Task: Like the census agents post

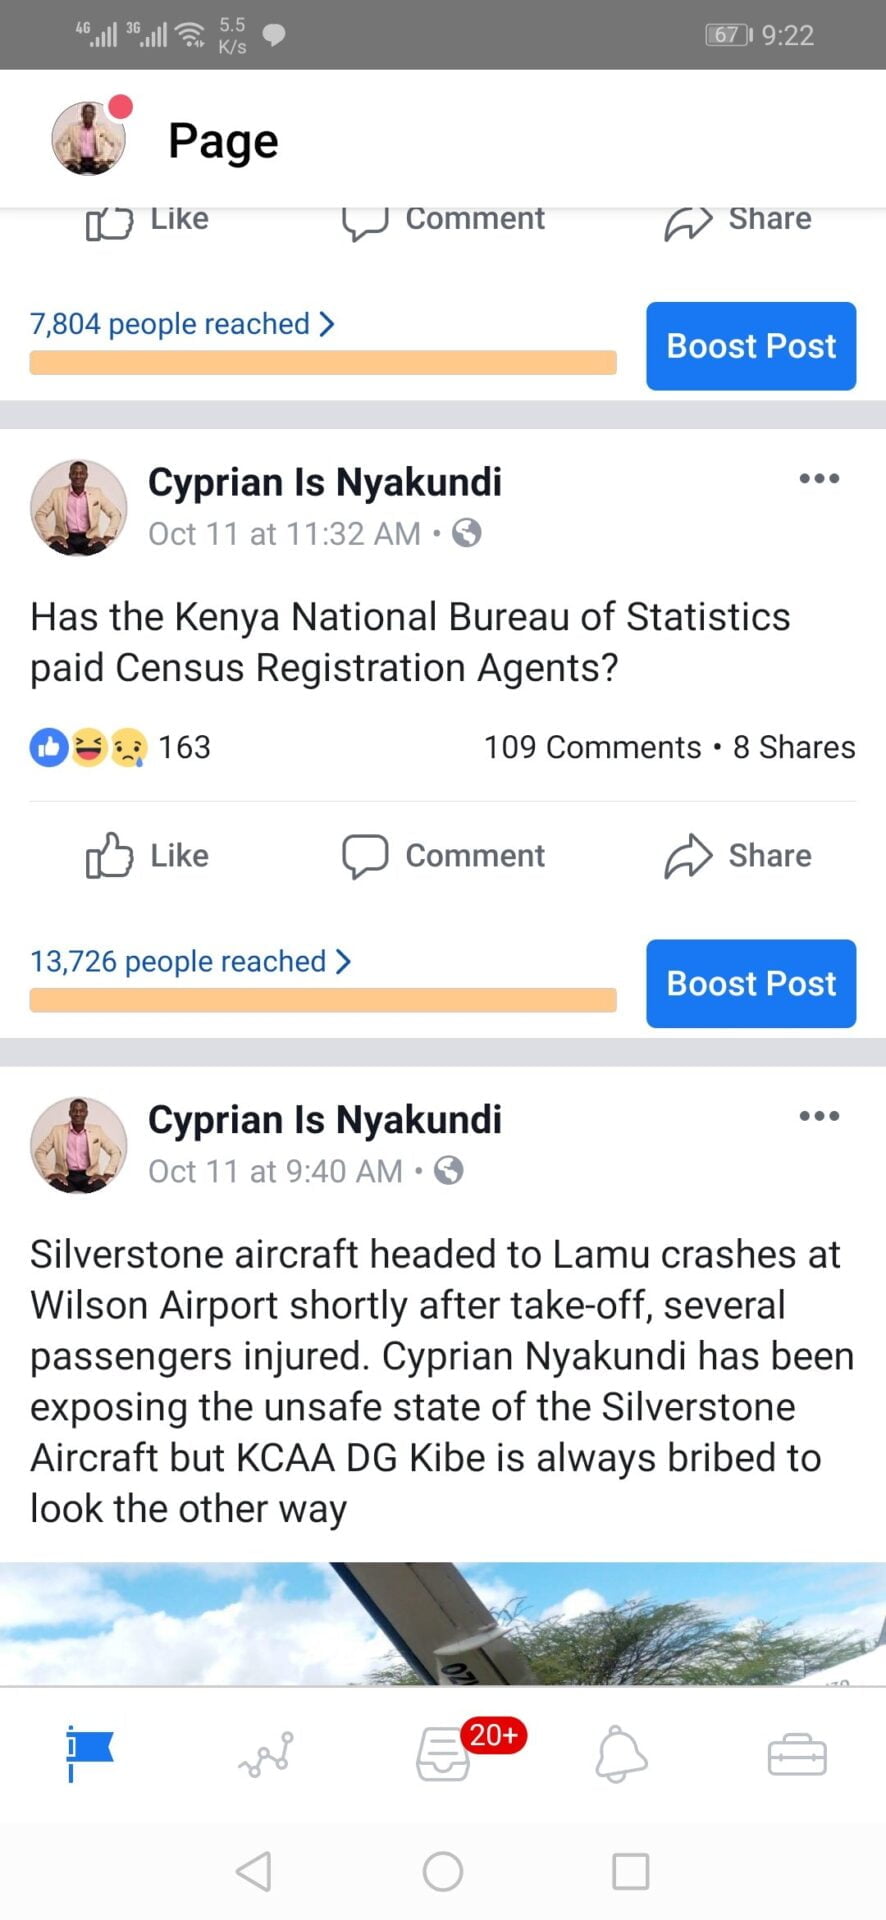Action: point(148,856)
